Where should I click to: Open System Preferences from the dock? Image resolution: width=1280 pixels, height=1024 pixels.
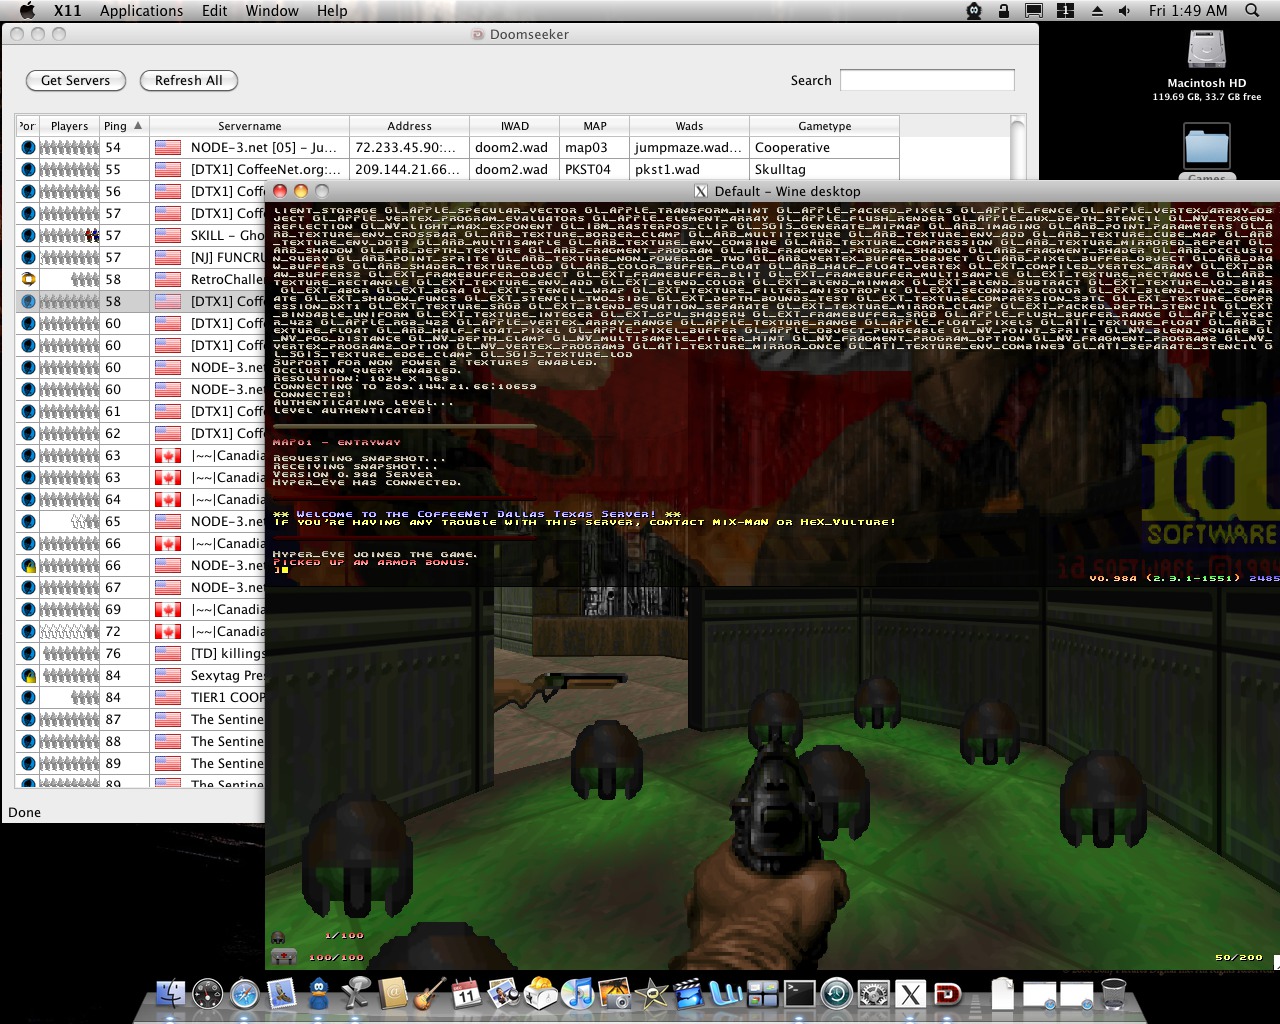click(x=874, y=994)
